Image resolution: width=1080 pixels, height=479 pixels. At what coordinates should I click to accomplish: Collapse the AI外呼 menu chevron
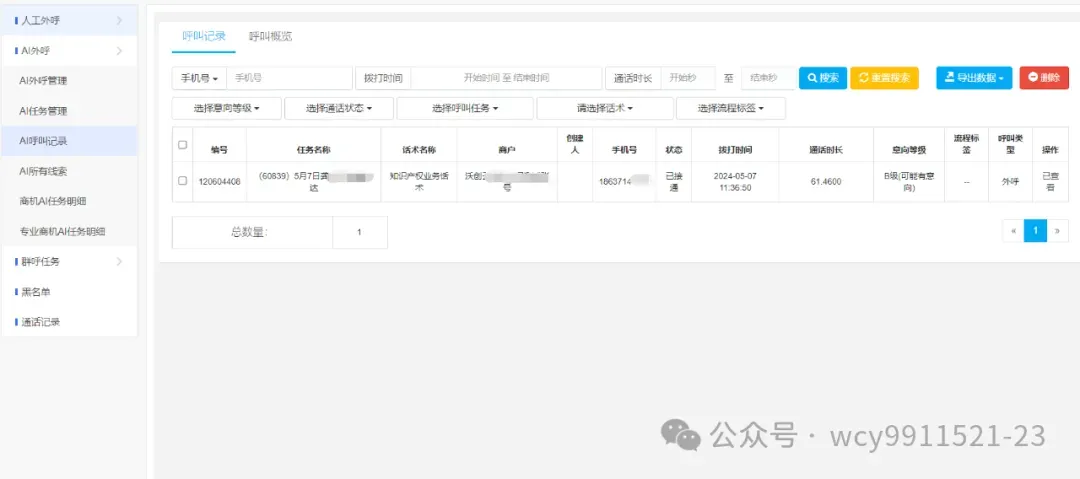click(x=119, y=51)
